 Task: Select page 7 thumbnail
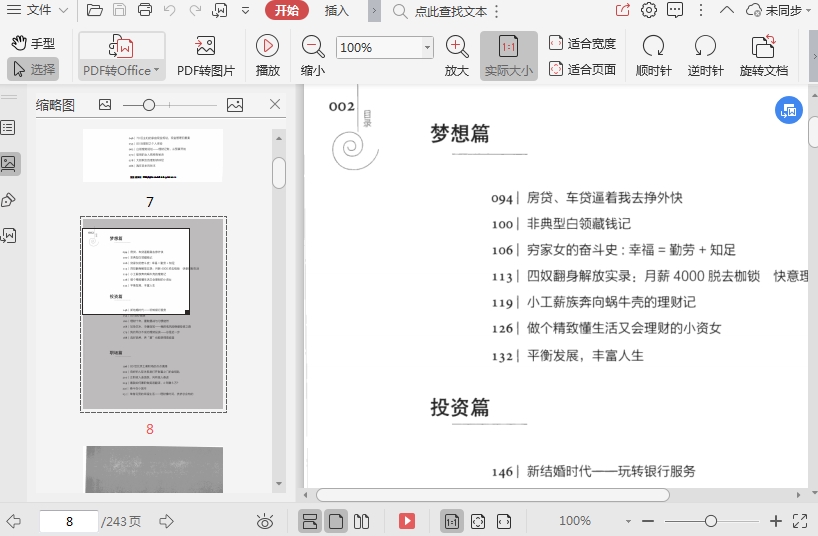click(153, 156)
